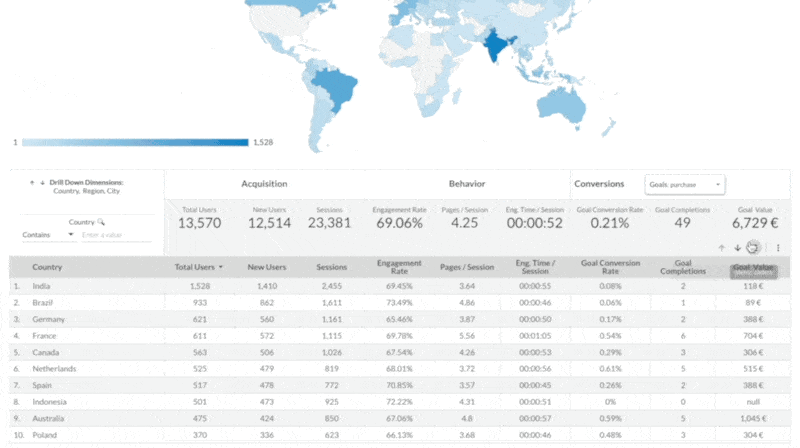This screenshot has width=800, height=448.
Task: Click the map color scale legend bar
Action: tap(135, 142)
